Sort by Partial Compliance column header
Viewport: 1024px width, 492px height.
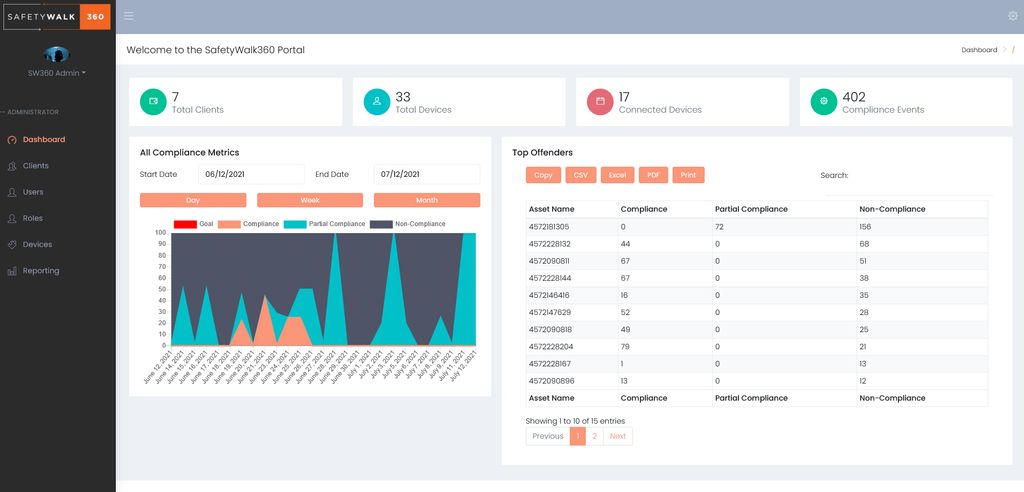[784, 209]
